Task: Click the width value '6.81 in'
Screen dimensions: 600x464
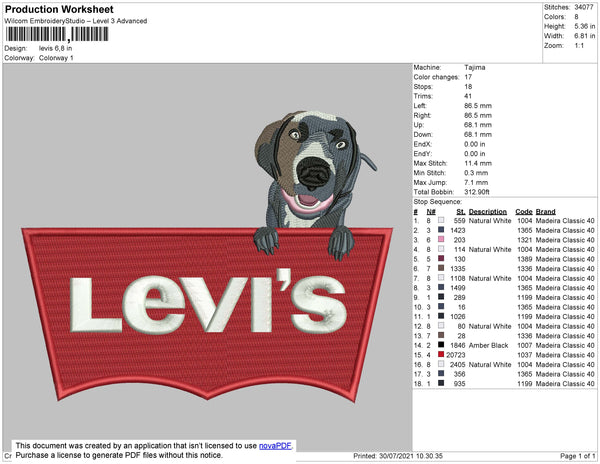Action: 585,36
